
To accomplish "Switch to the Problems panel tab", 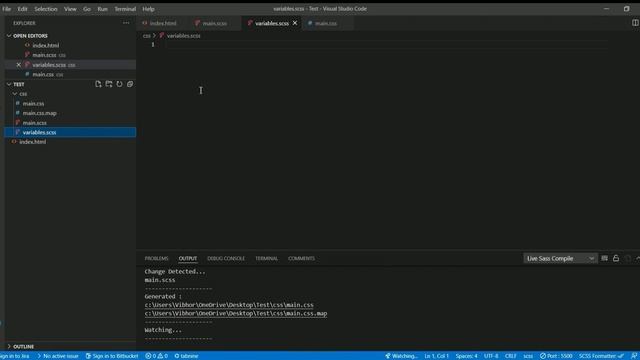I will click(x=156, y=258).
